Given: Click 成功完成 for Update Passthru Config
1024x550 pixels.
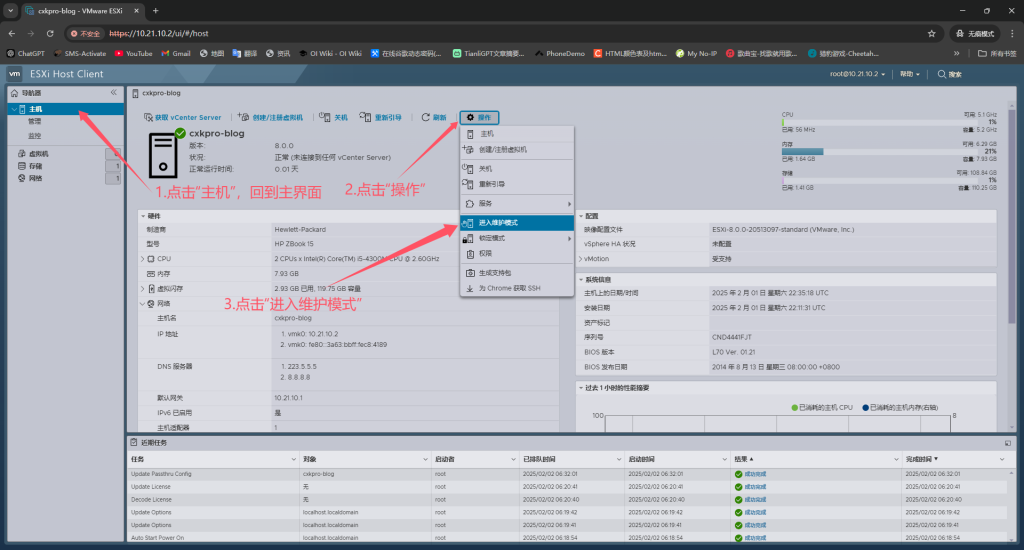Looking at the screenshot, I should [x=755, y=474].
